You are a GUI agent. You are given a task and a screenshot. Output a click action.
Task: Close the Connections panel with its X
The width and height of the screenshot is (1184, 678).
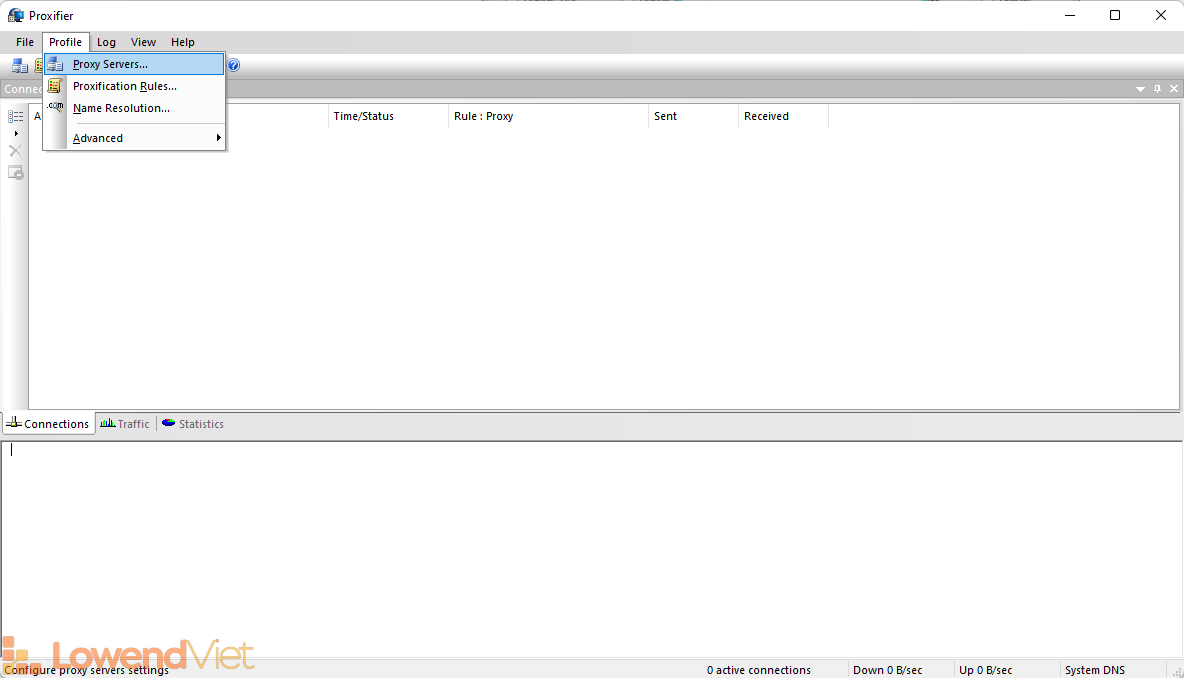(x=1173, y=89)
